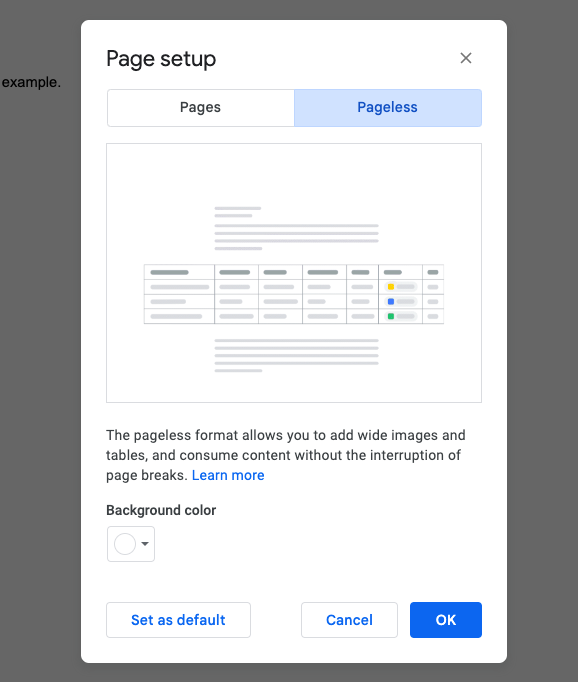Click the text lines below the preview table
Screen dimensions: 578x682
(x=296, y=355)
